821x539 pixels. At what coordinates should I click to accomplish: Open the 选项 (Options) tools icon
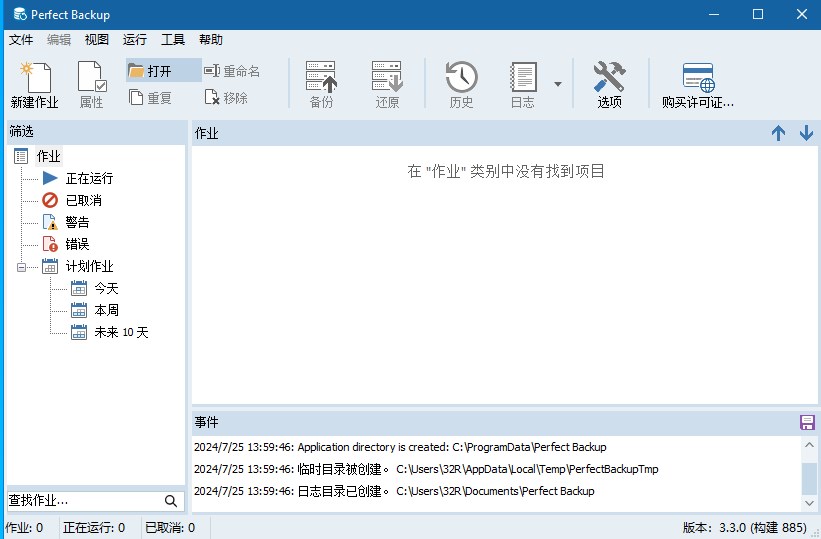609,78
